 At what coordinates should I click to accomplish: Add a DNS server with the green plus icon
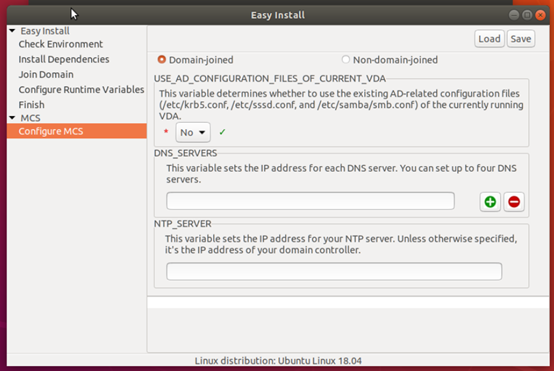coord(490,202)
